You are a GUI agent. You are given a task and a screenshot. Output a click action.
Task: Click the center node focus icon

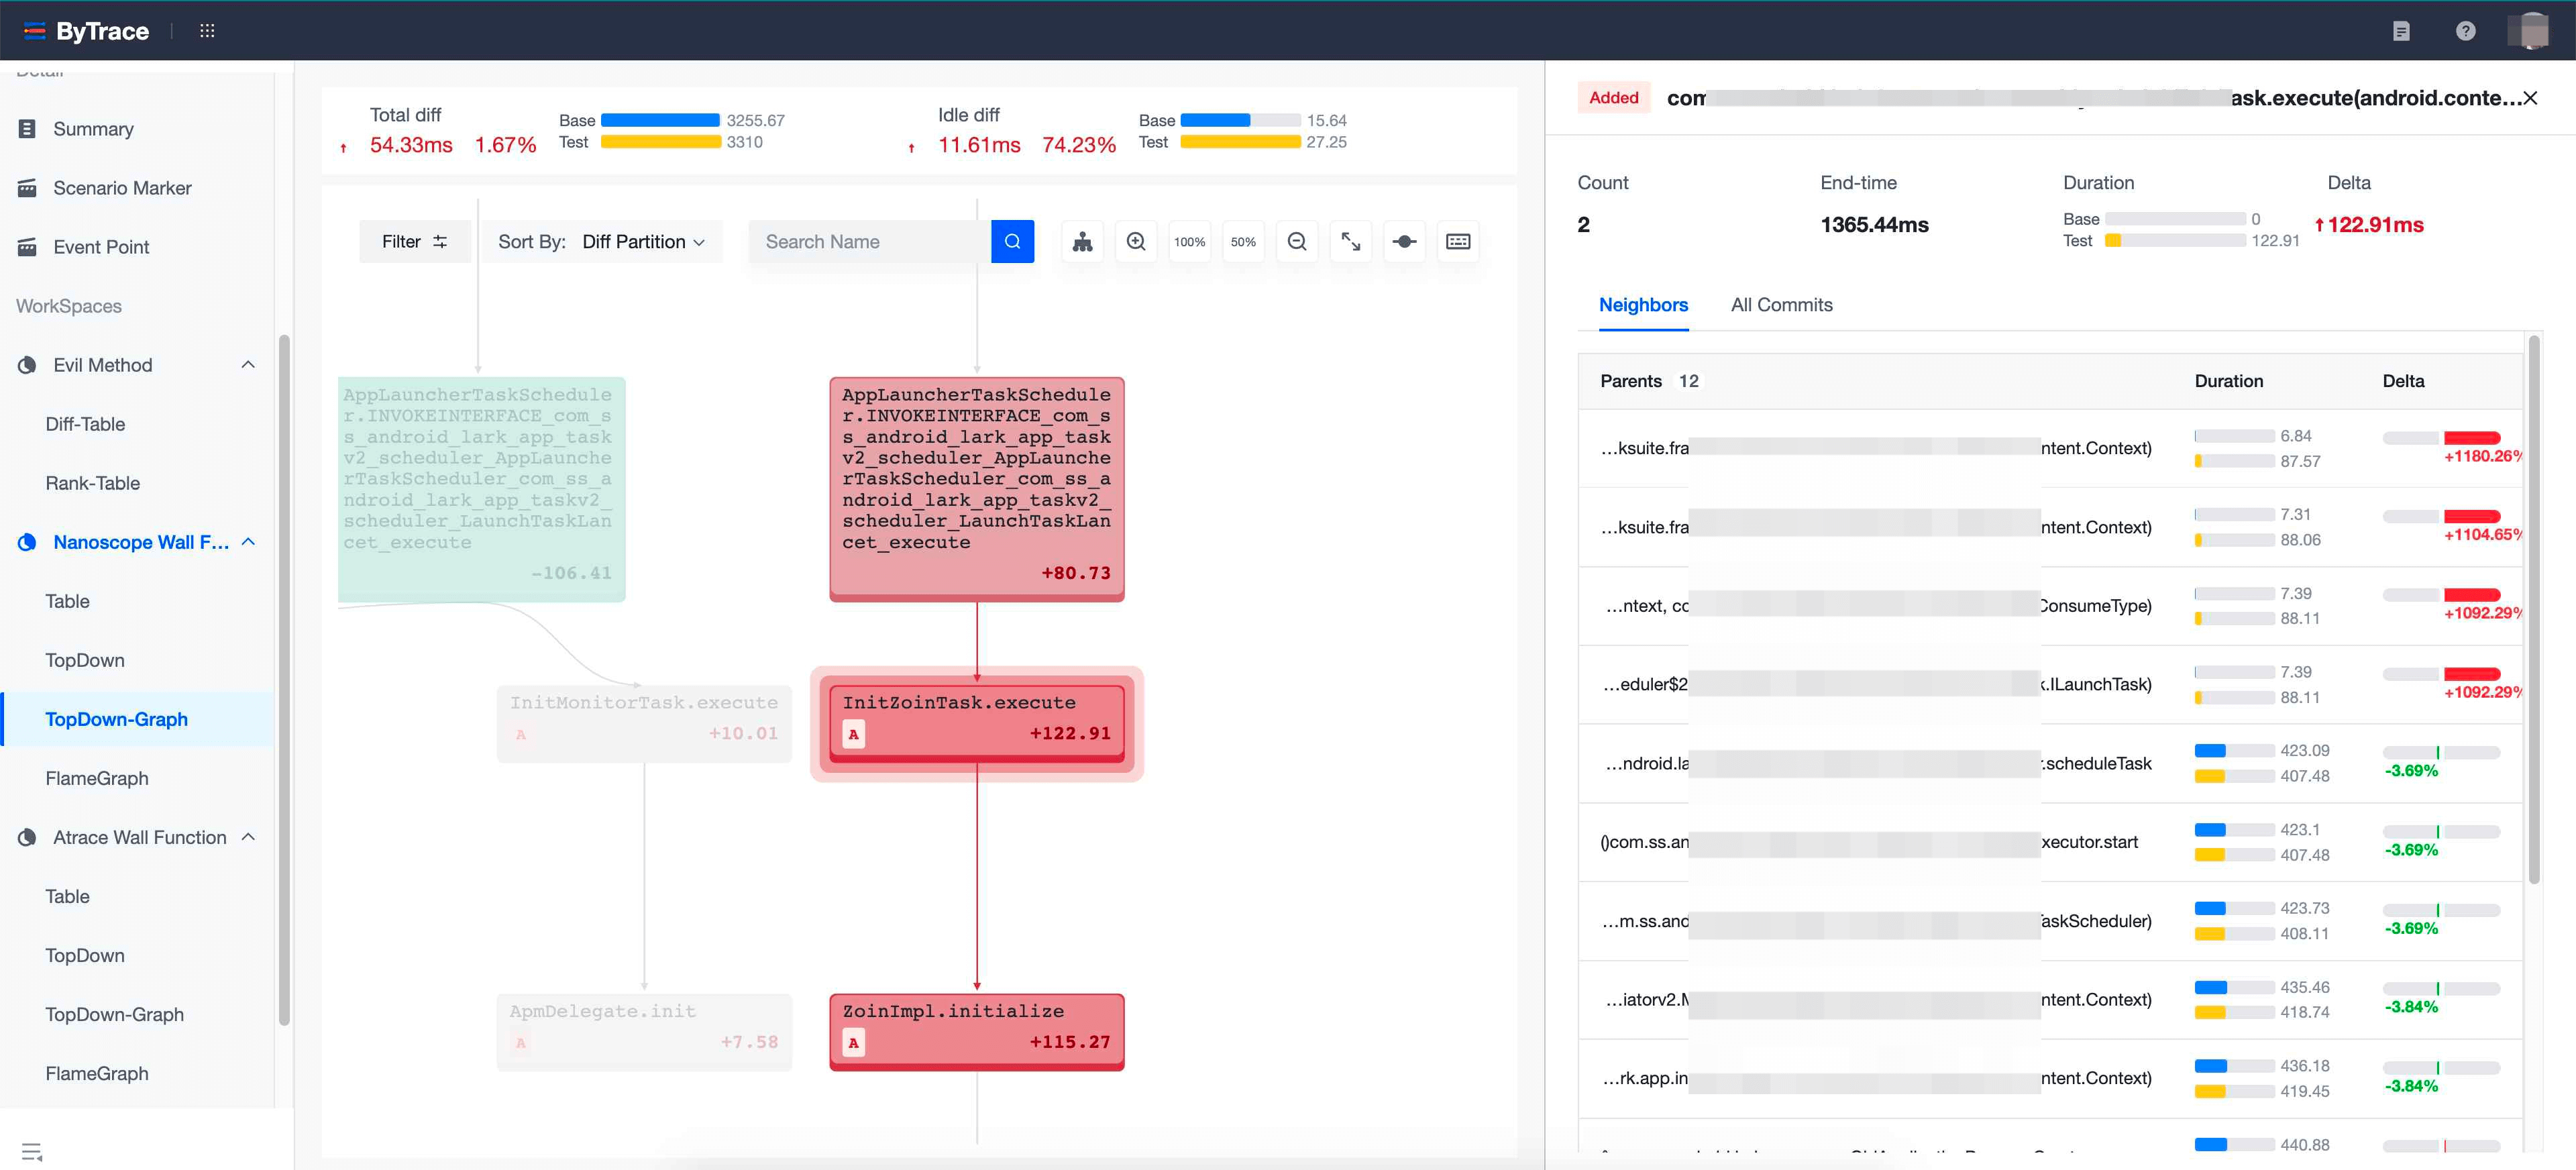coord(1404,241)
